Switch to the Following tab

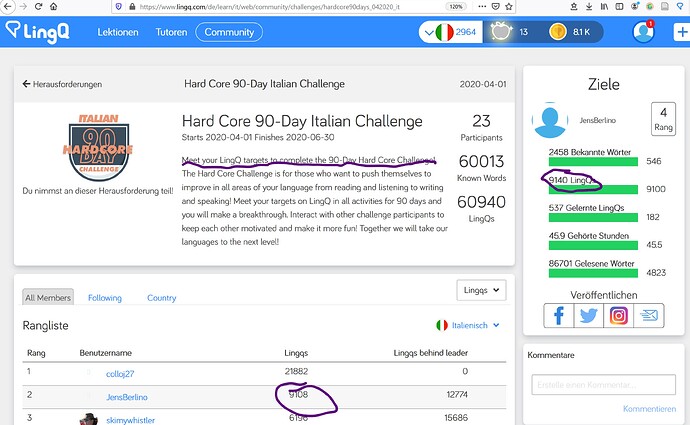click(105, 298)
